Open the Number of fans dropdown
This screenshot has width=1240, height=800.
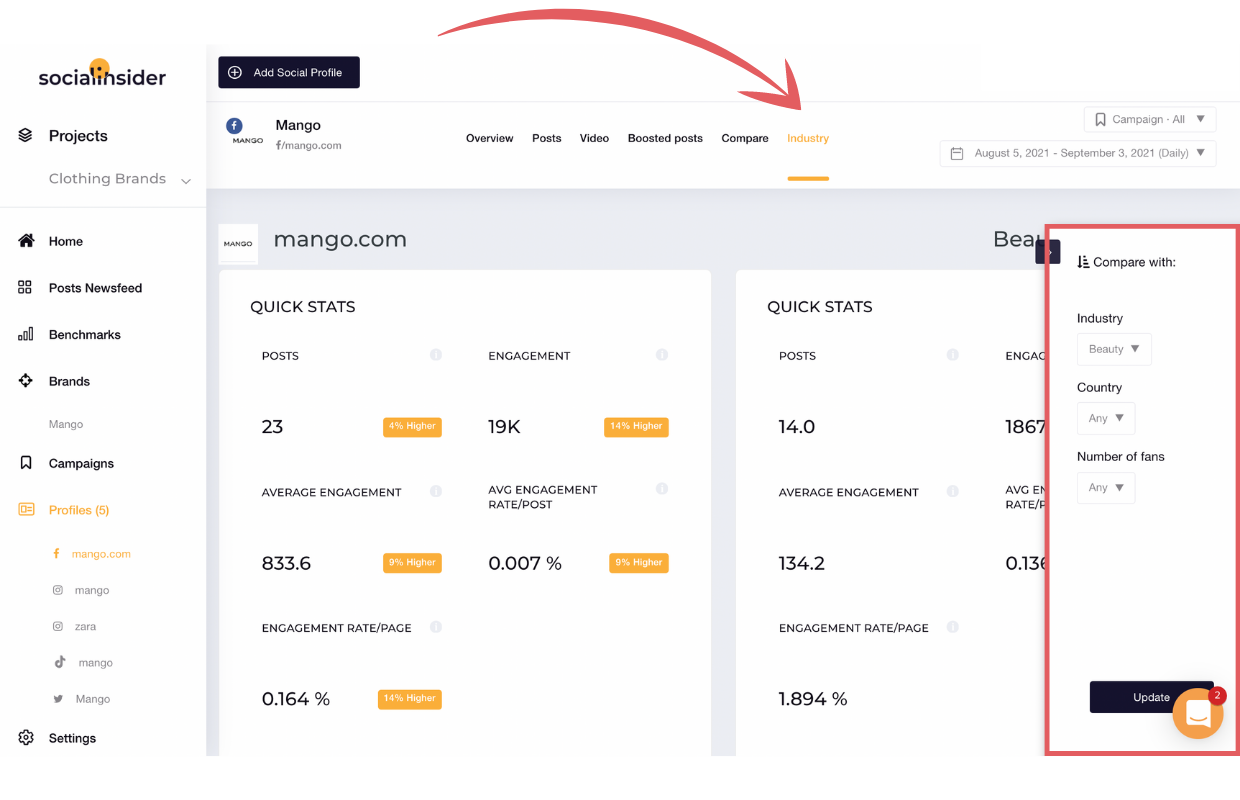1106,487
